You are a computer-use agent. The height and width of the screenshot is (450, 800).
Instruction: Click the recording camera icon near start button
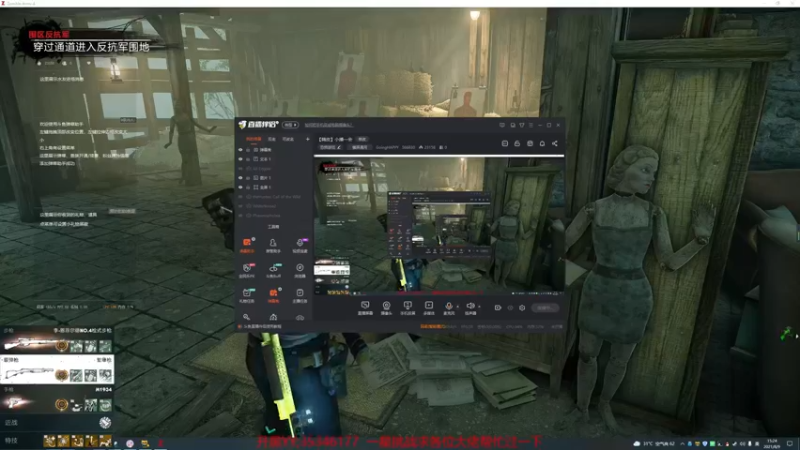click(x=498, y=308)
